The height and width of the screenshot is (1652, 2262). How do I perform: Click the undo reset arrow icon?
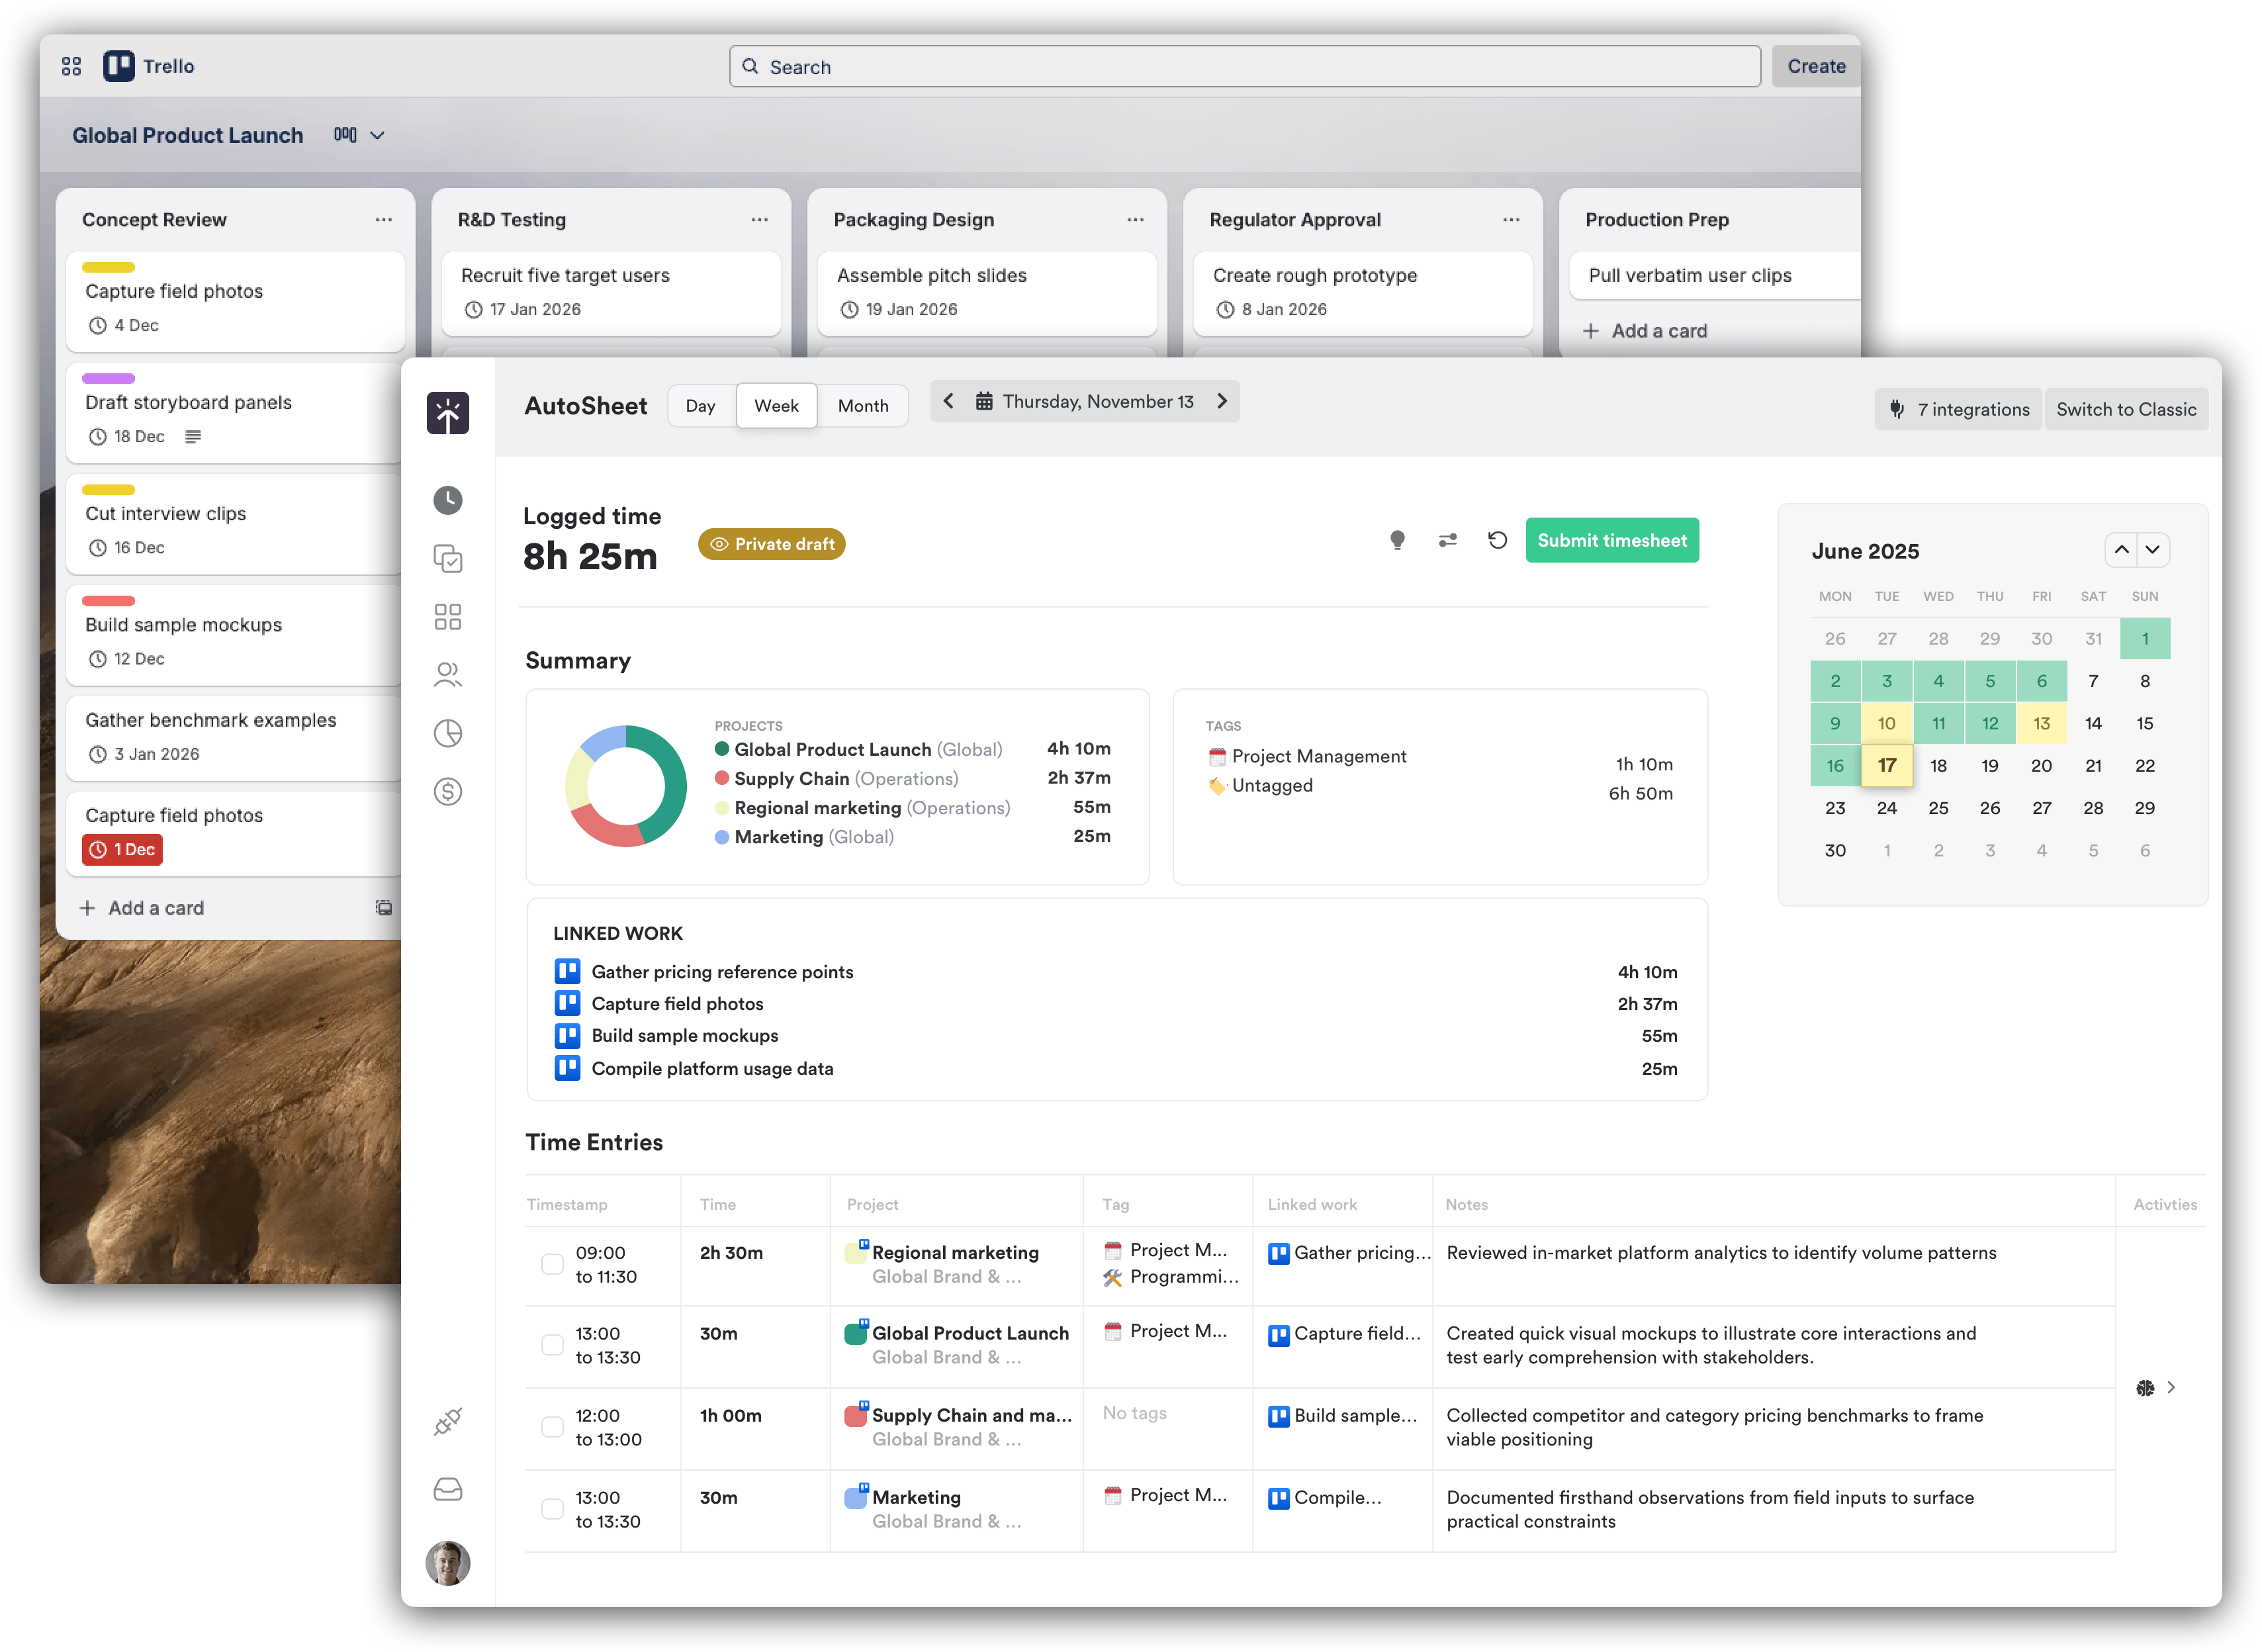pyautogui.click(x=1497, y=541)
